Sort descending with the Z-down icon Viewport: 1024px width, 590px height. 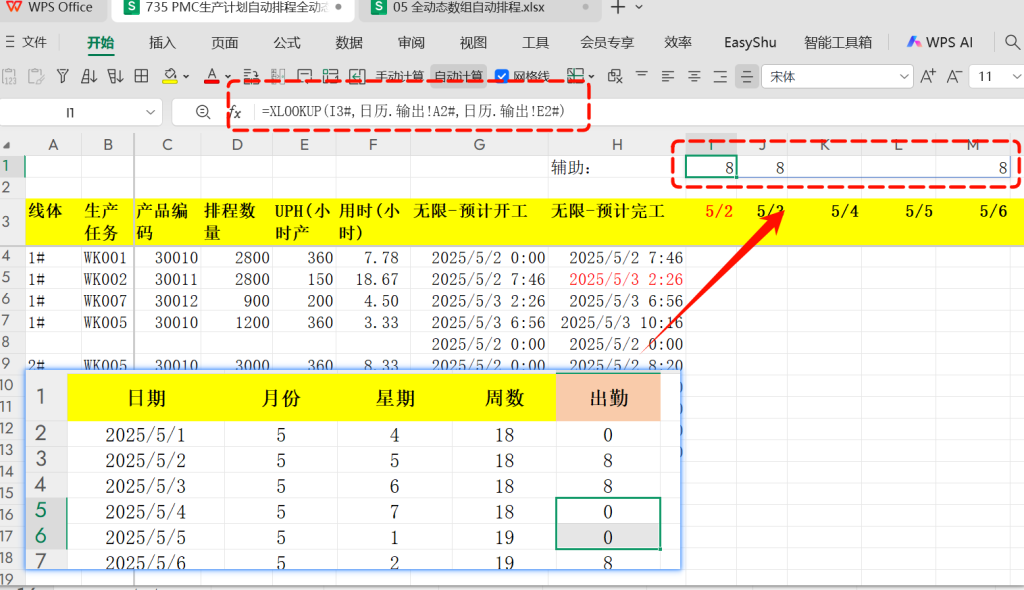coord(115,76)
